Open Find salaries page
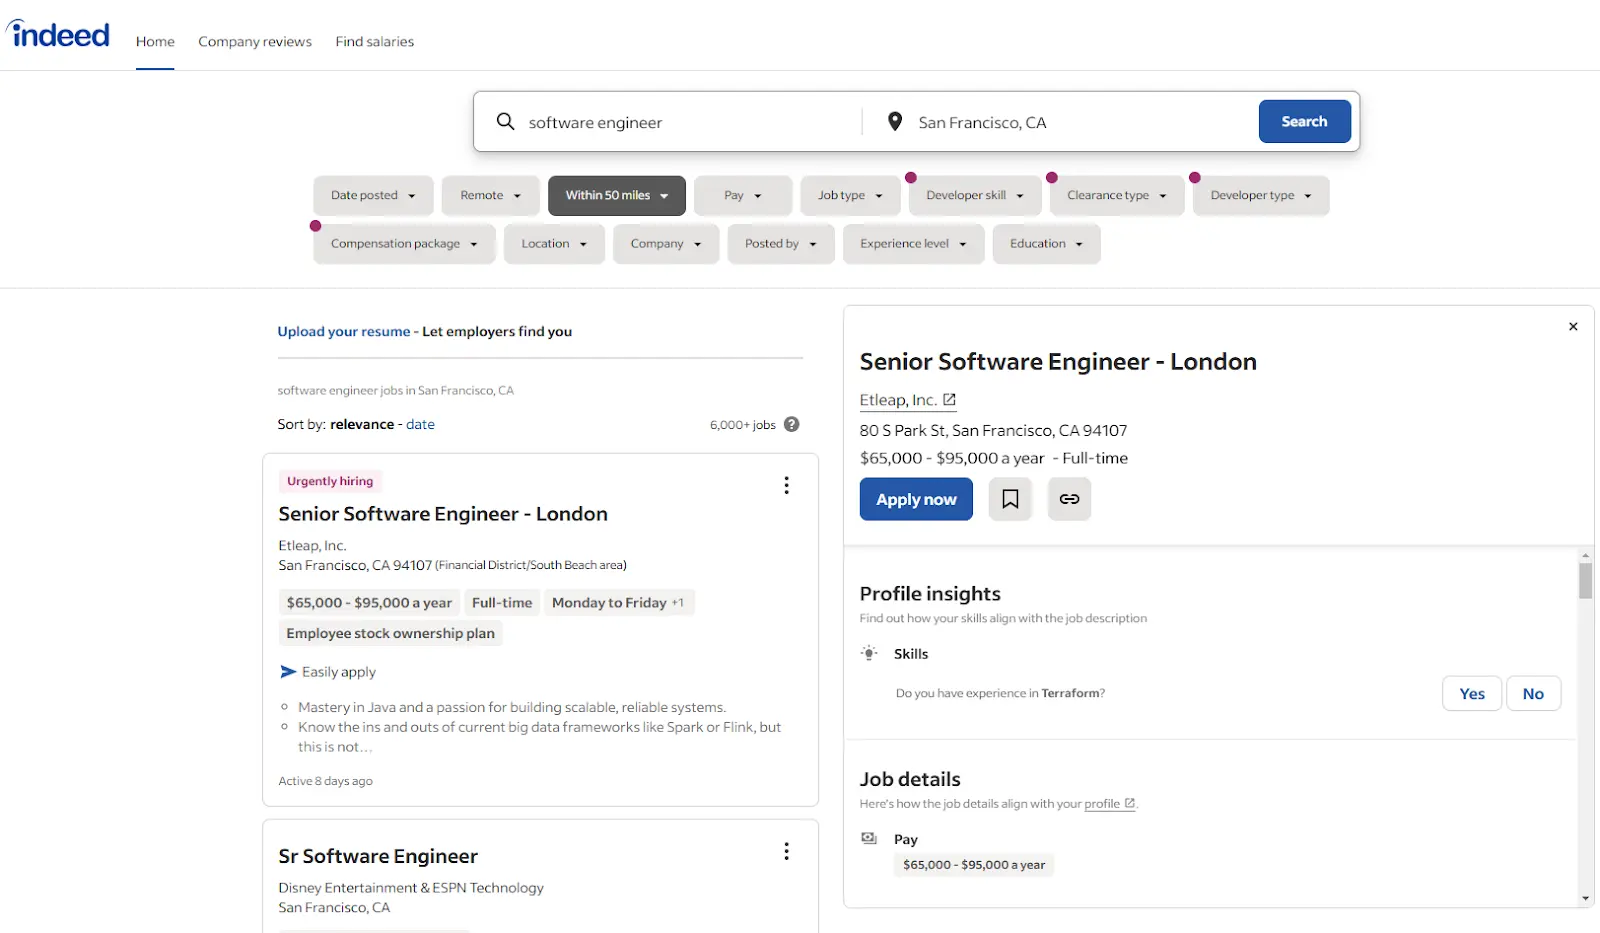Viewport: 1600px width, 933px height. [x=375, y=41]
